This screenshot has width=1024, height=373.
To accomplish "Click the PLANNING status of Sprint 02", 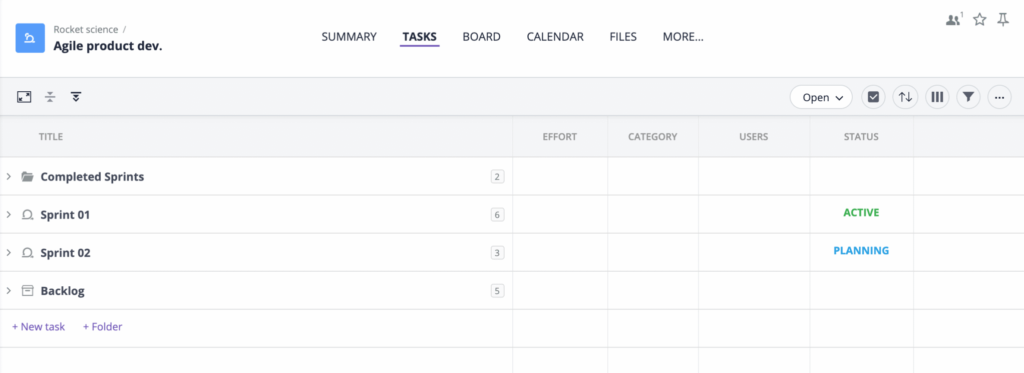I will point(861,251).
